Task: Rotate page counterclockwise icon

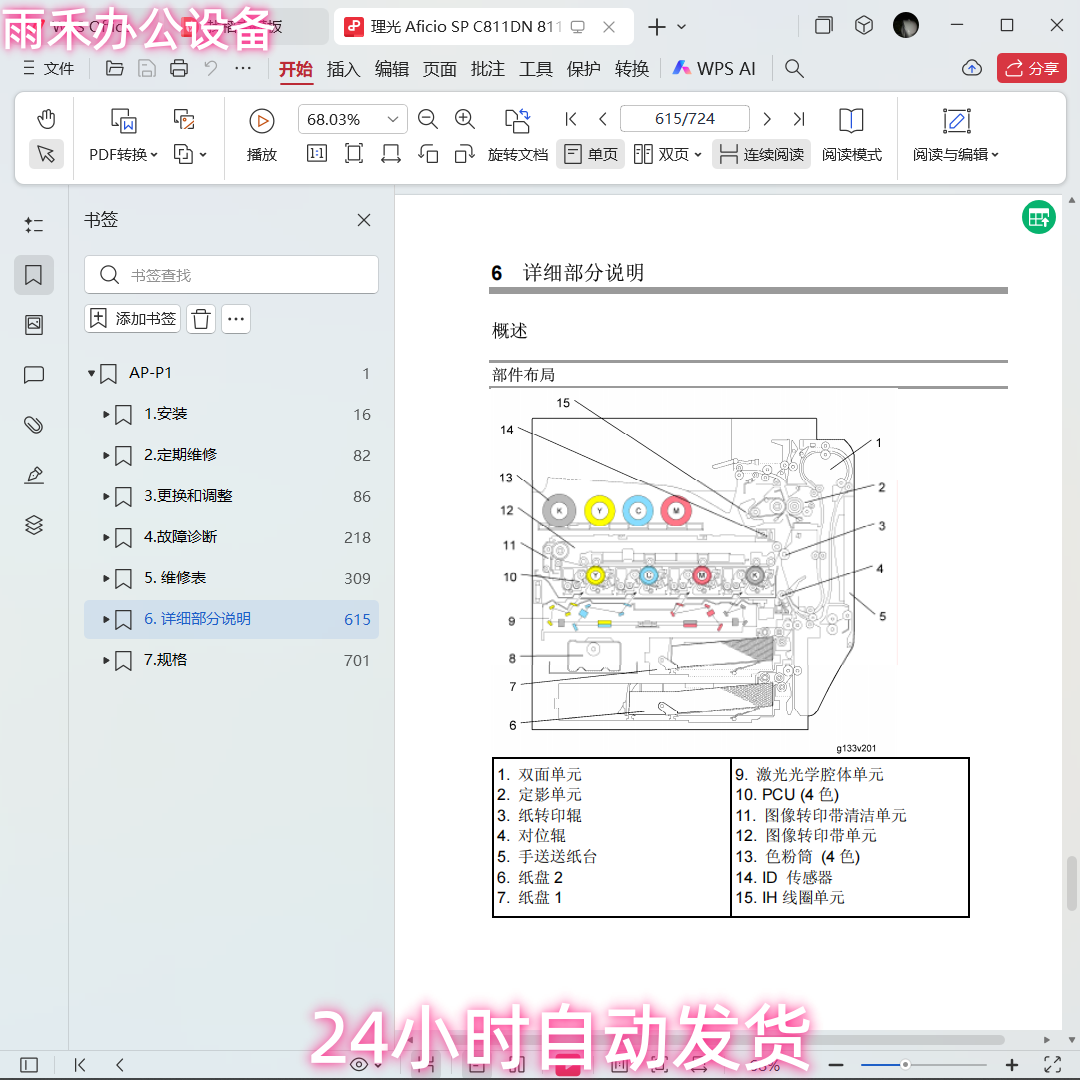Action: coord(428,154)
